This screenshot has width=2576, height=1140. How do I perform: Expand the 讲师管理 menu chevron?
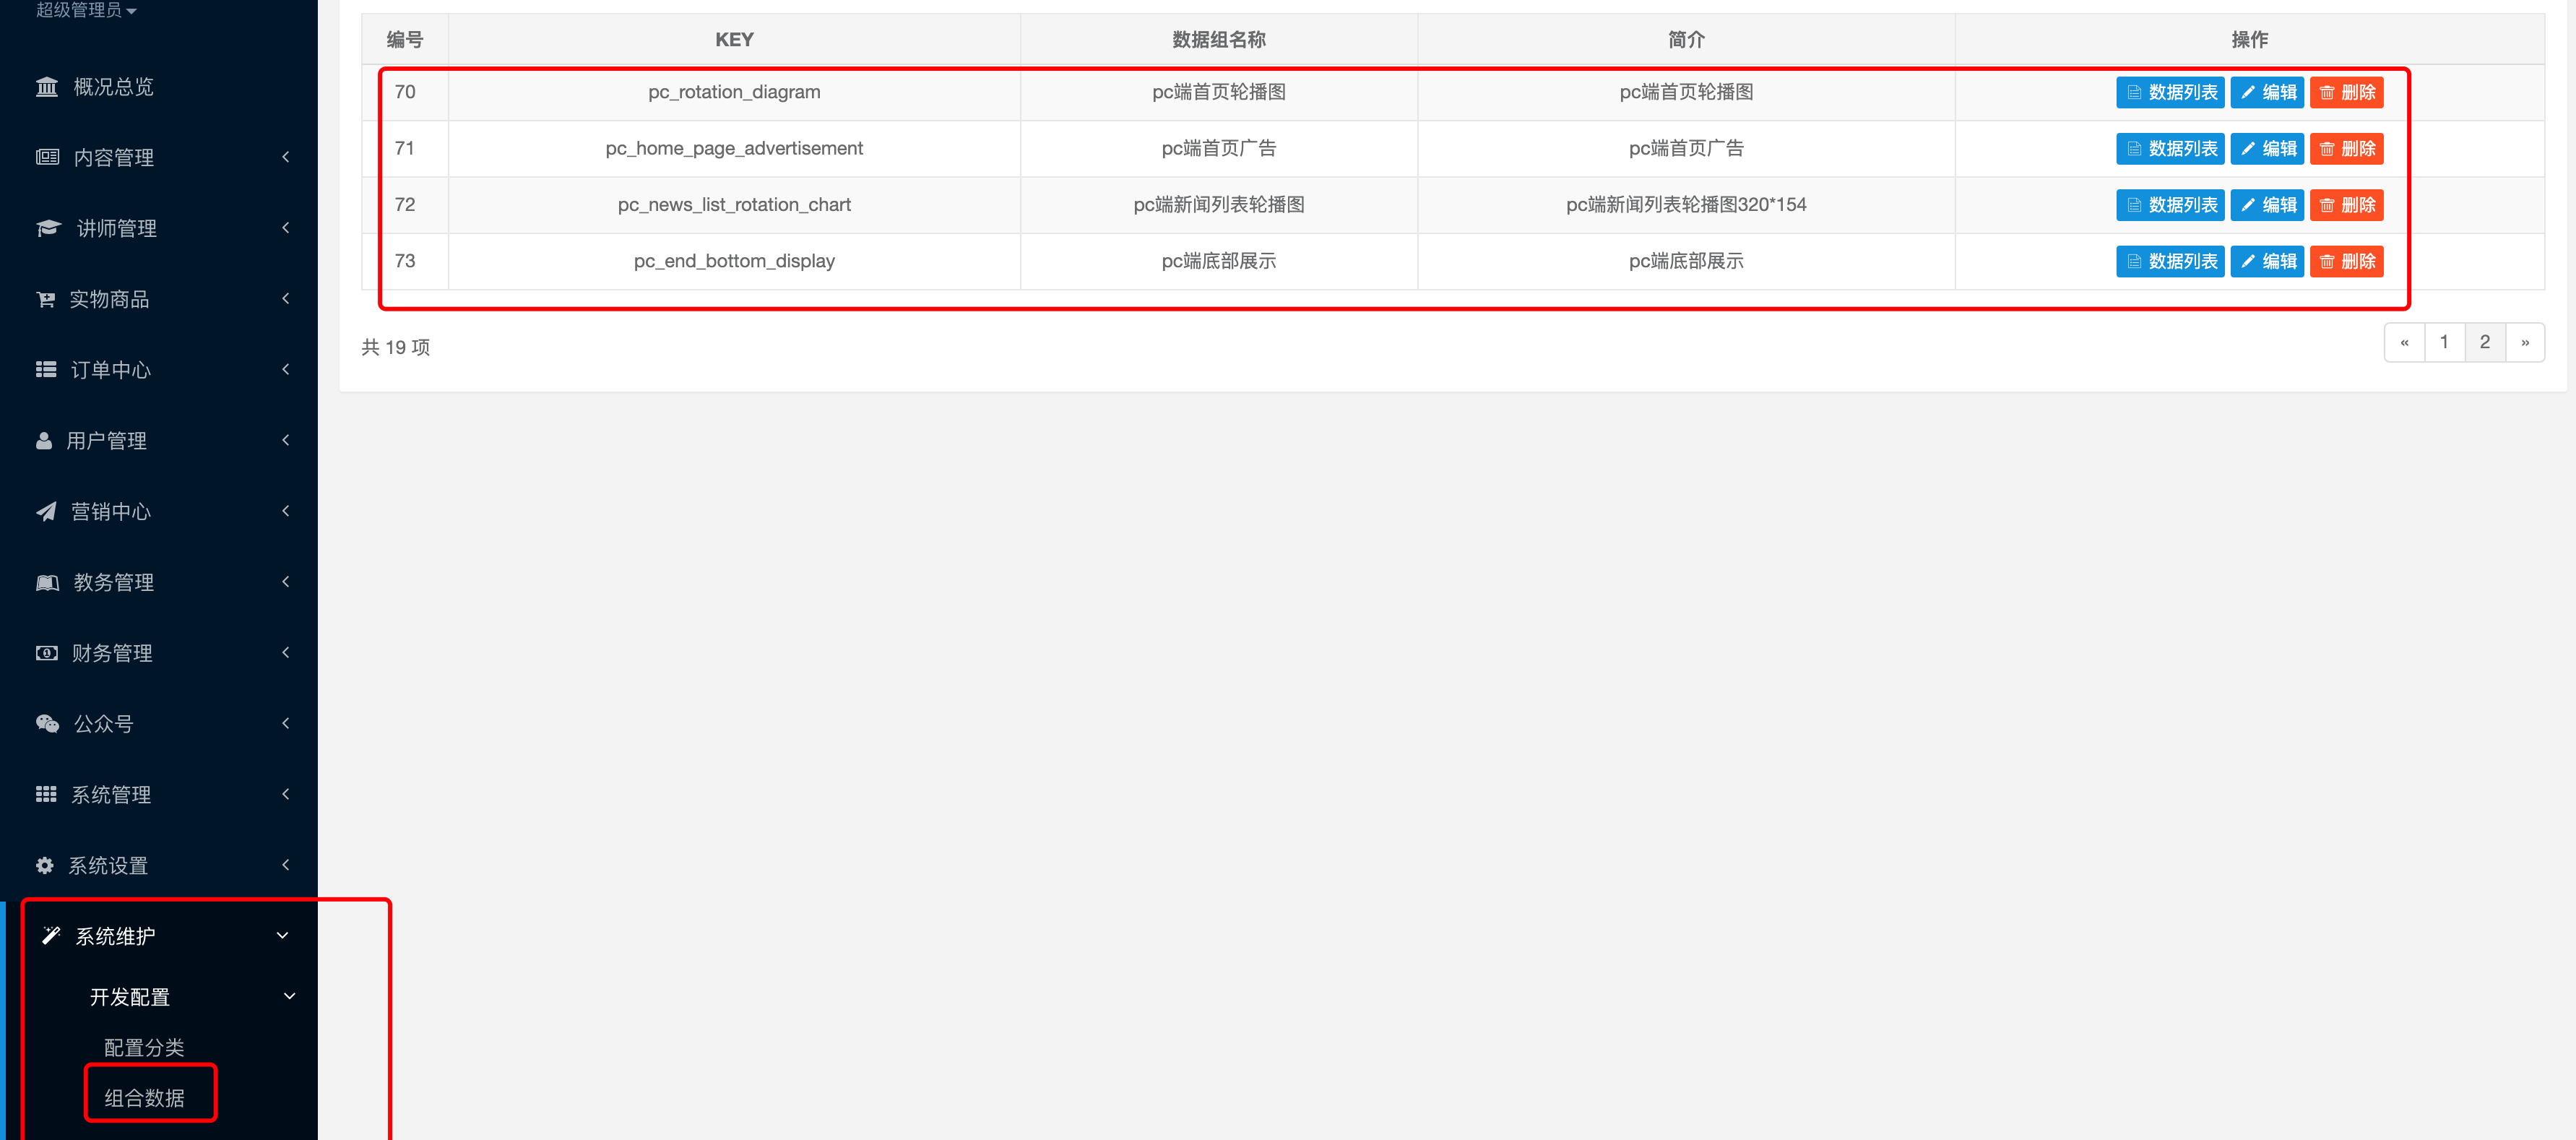pos(286,228)
